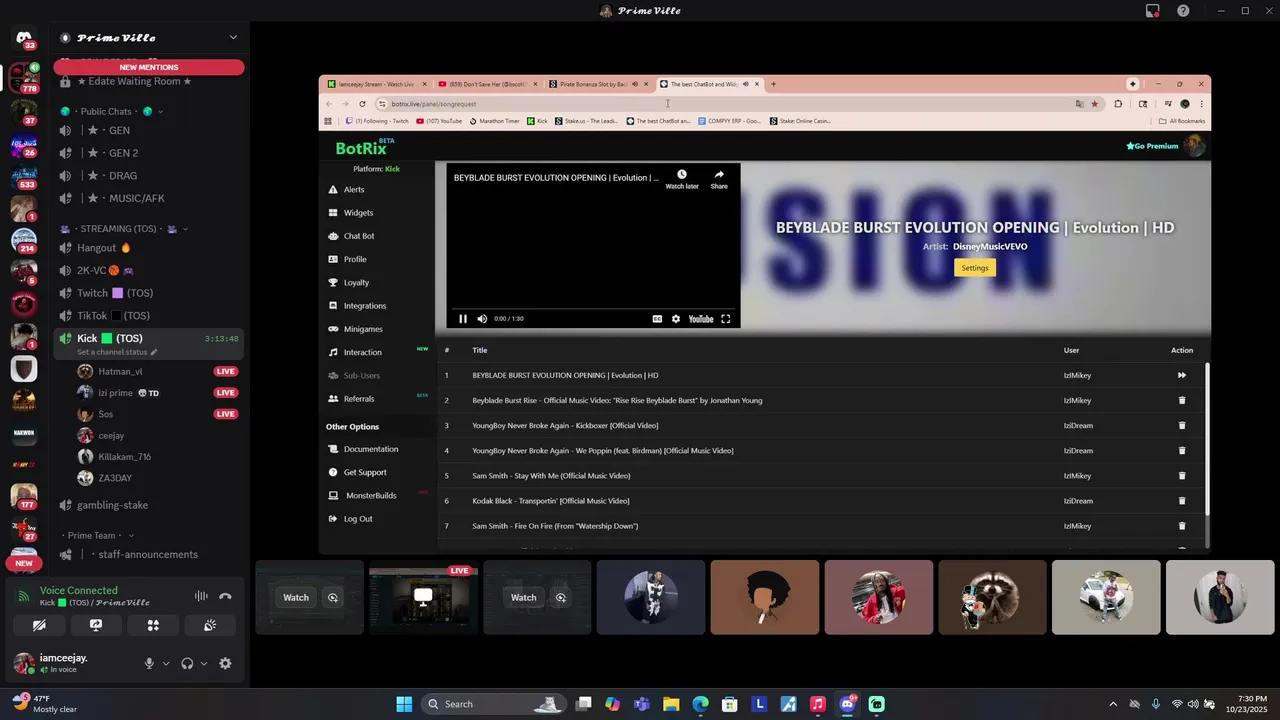Click the NEW servers pill button
Screen dimensions: 1280x720
(x=24, y=563)
